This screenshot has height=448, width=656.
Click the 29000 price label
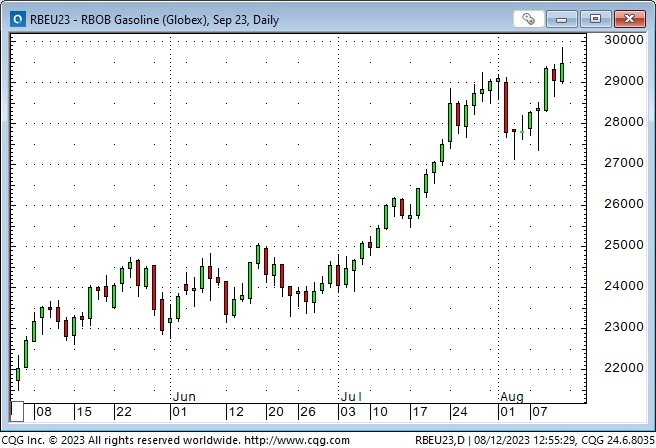click(624, 81)
